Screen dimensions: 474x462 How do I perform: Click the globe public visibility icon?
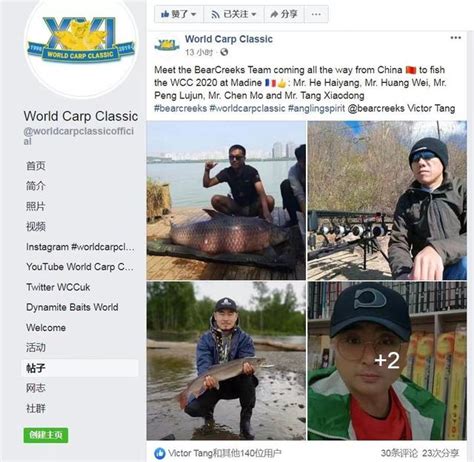(224, 52)
